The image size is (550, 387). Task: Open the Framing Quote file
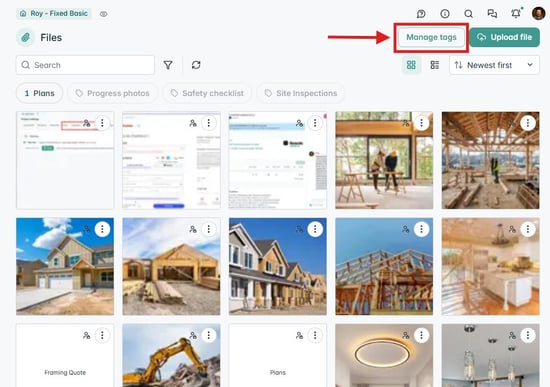click(x=65, y=355)
